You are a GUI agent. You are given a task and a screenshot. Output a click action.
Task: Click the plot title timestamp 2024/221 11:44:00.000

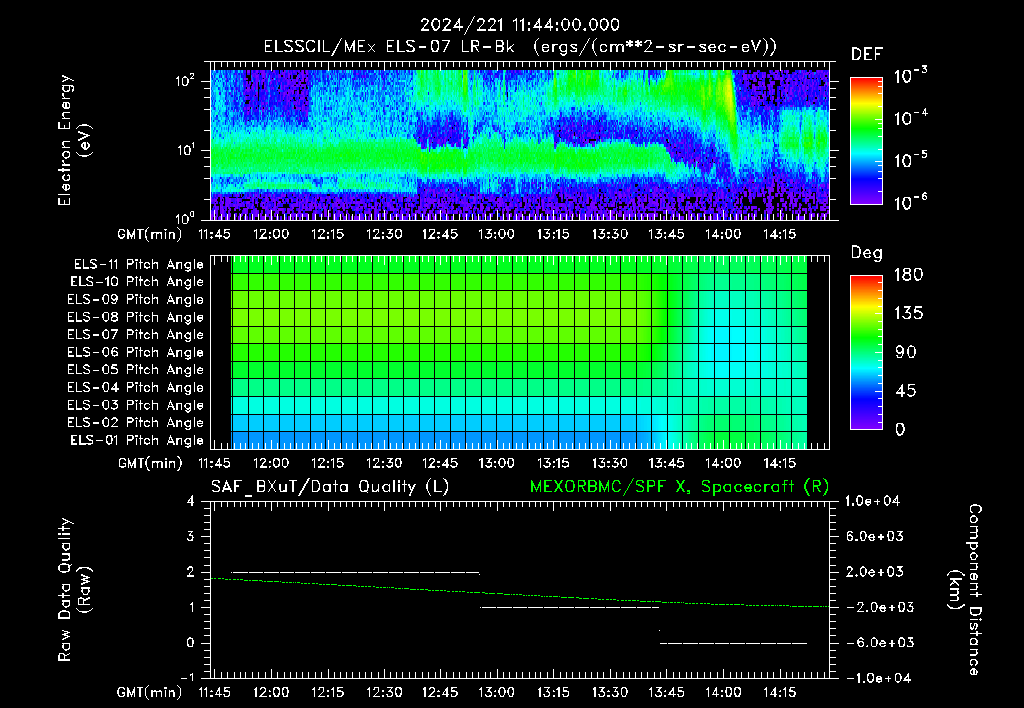pos(520,25)
